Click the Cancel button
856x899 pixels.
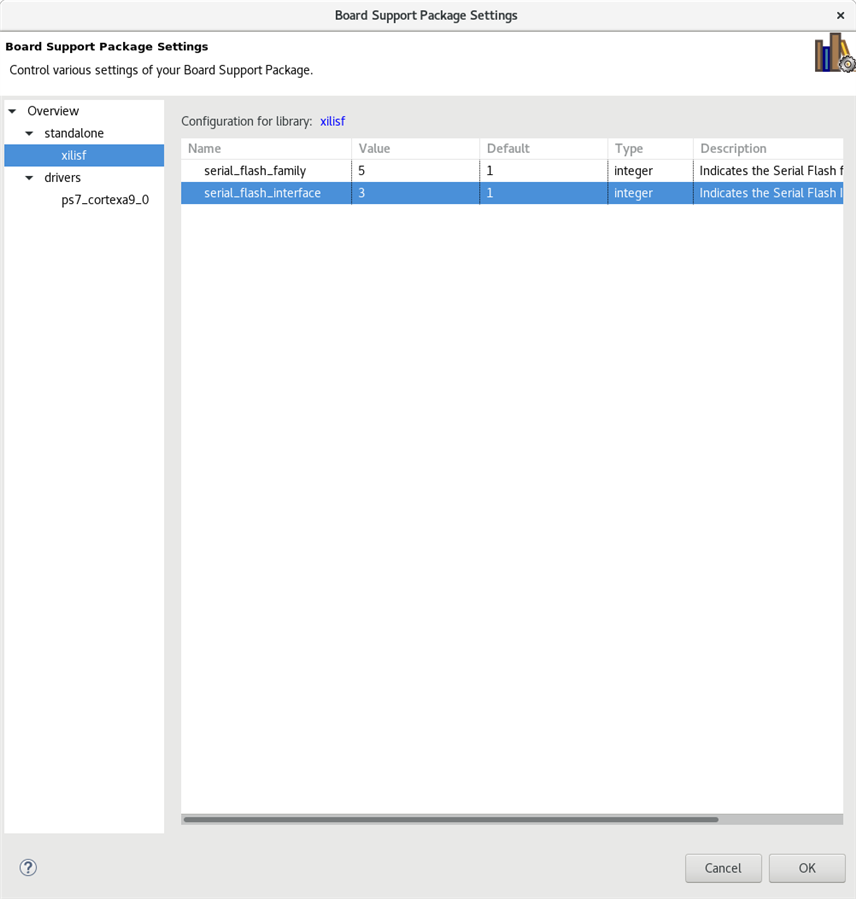[x=723, y=868]
